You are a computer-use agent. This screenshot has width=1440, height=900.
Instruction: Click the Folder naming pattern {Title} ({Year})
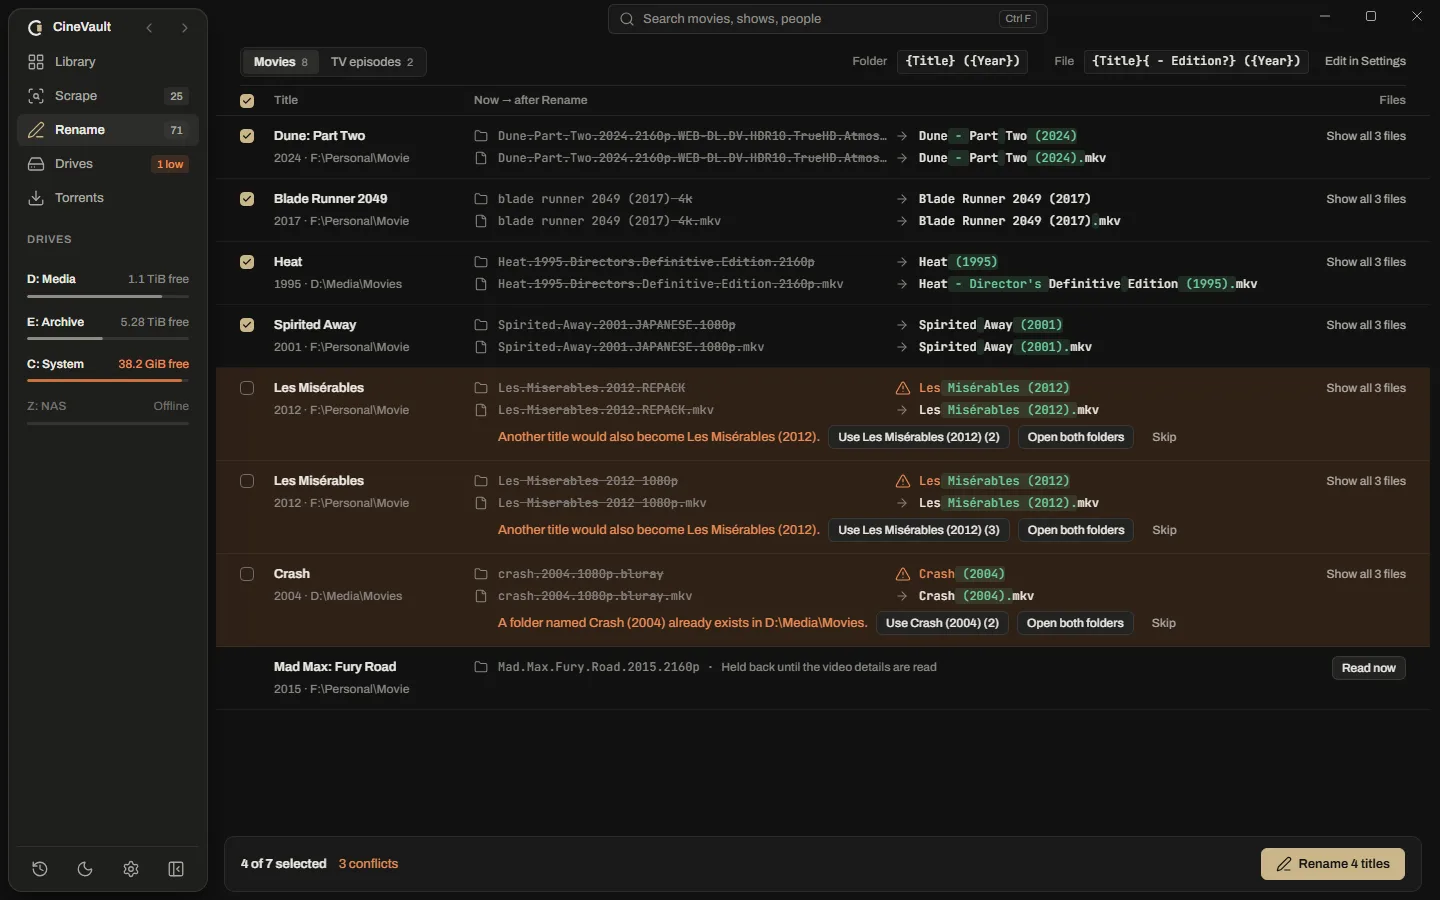pyautogui.click(x=962, y=61)
